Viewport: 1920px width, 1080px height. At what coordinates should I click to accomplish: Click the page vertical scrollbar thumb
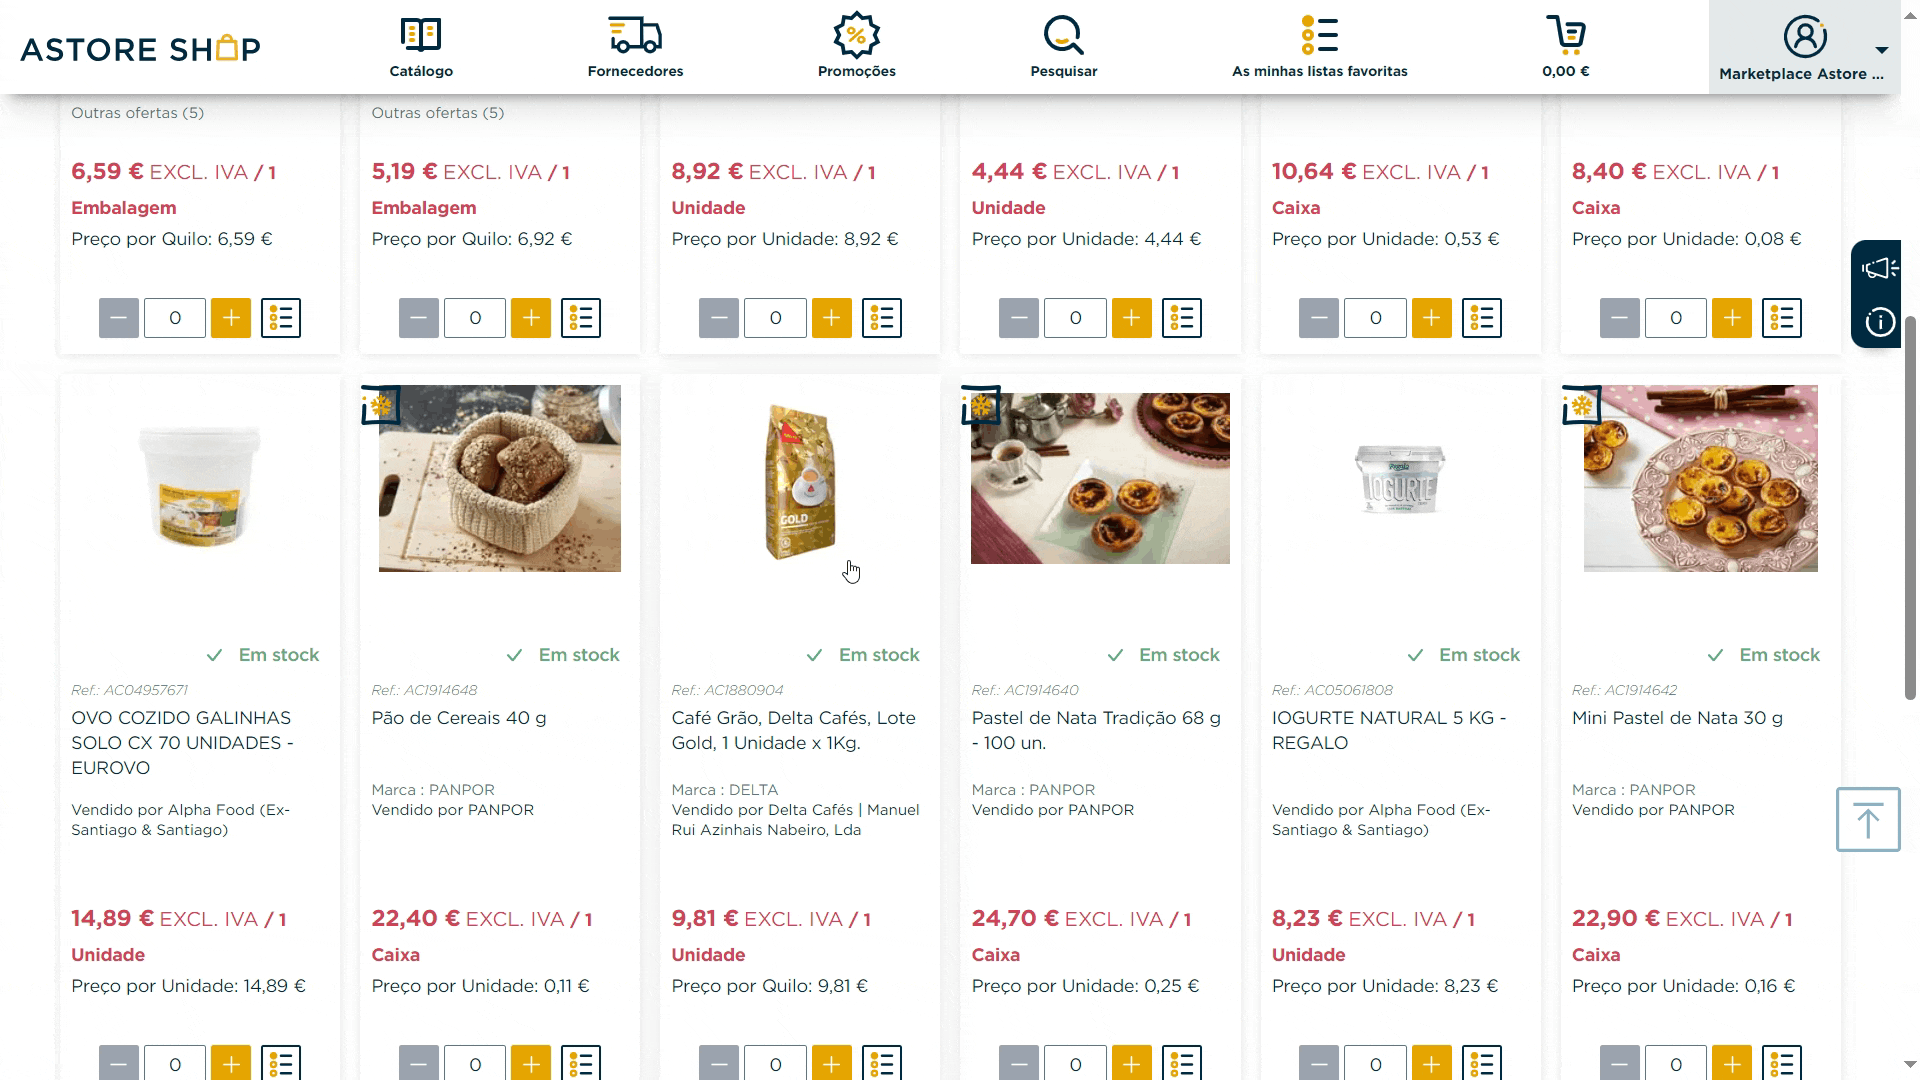pyautogui.click(x=1910, y=508)
